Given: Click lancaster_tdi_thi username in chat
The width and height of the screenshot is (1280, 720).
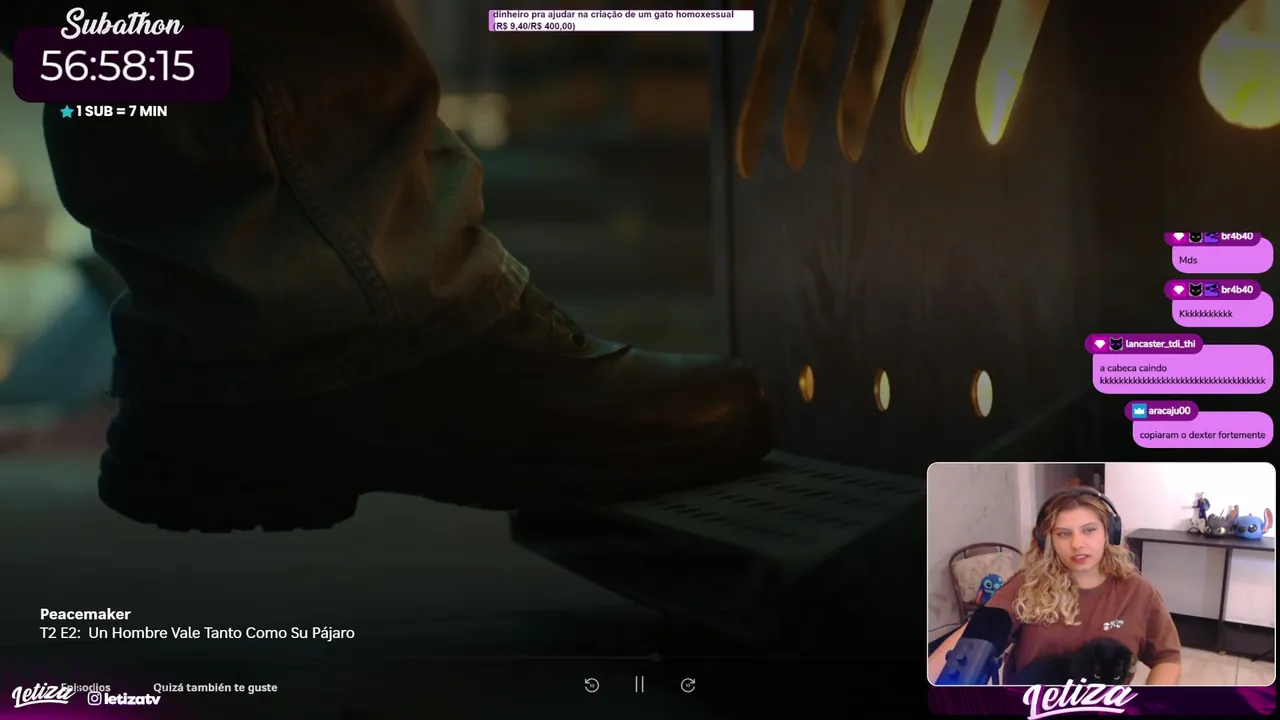Looking at the screenshot, I should (x=1160, y=344).
